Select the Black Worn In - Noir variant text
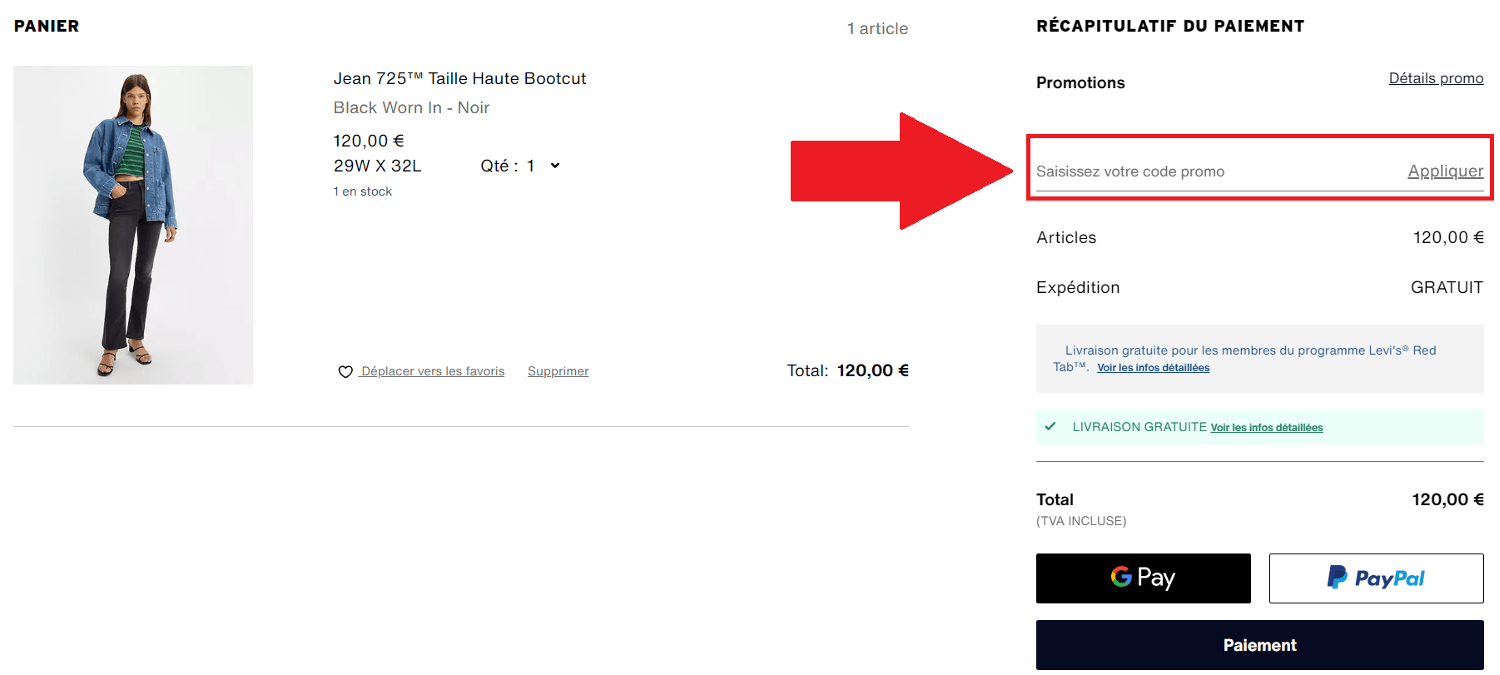 point(411,107)
